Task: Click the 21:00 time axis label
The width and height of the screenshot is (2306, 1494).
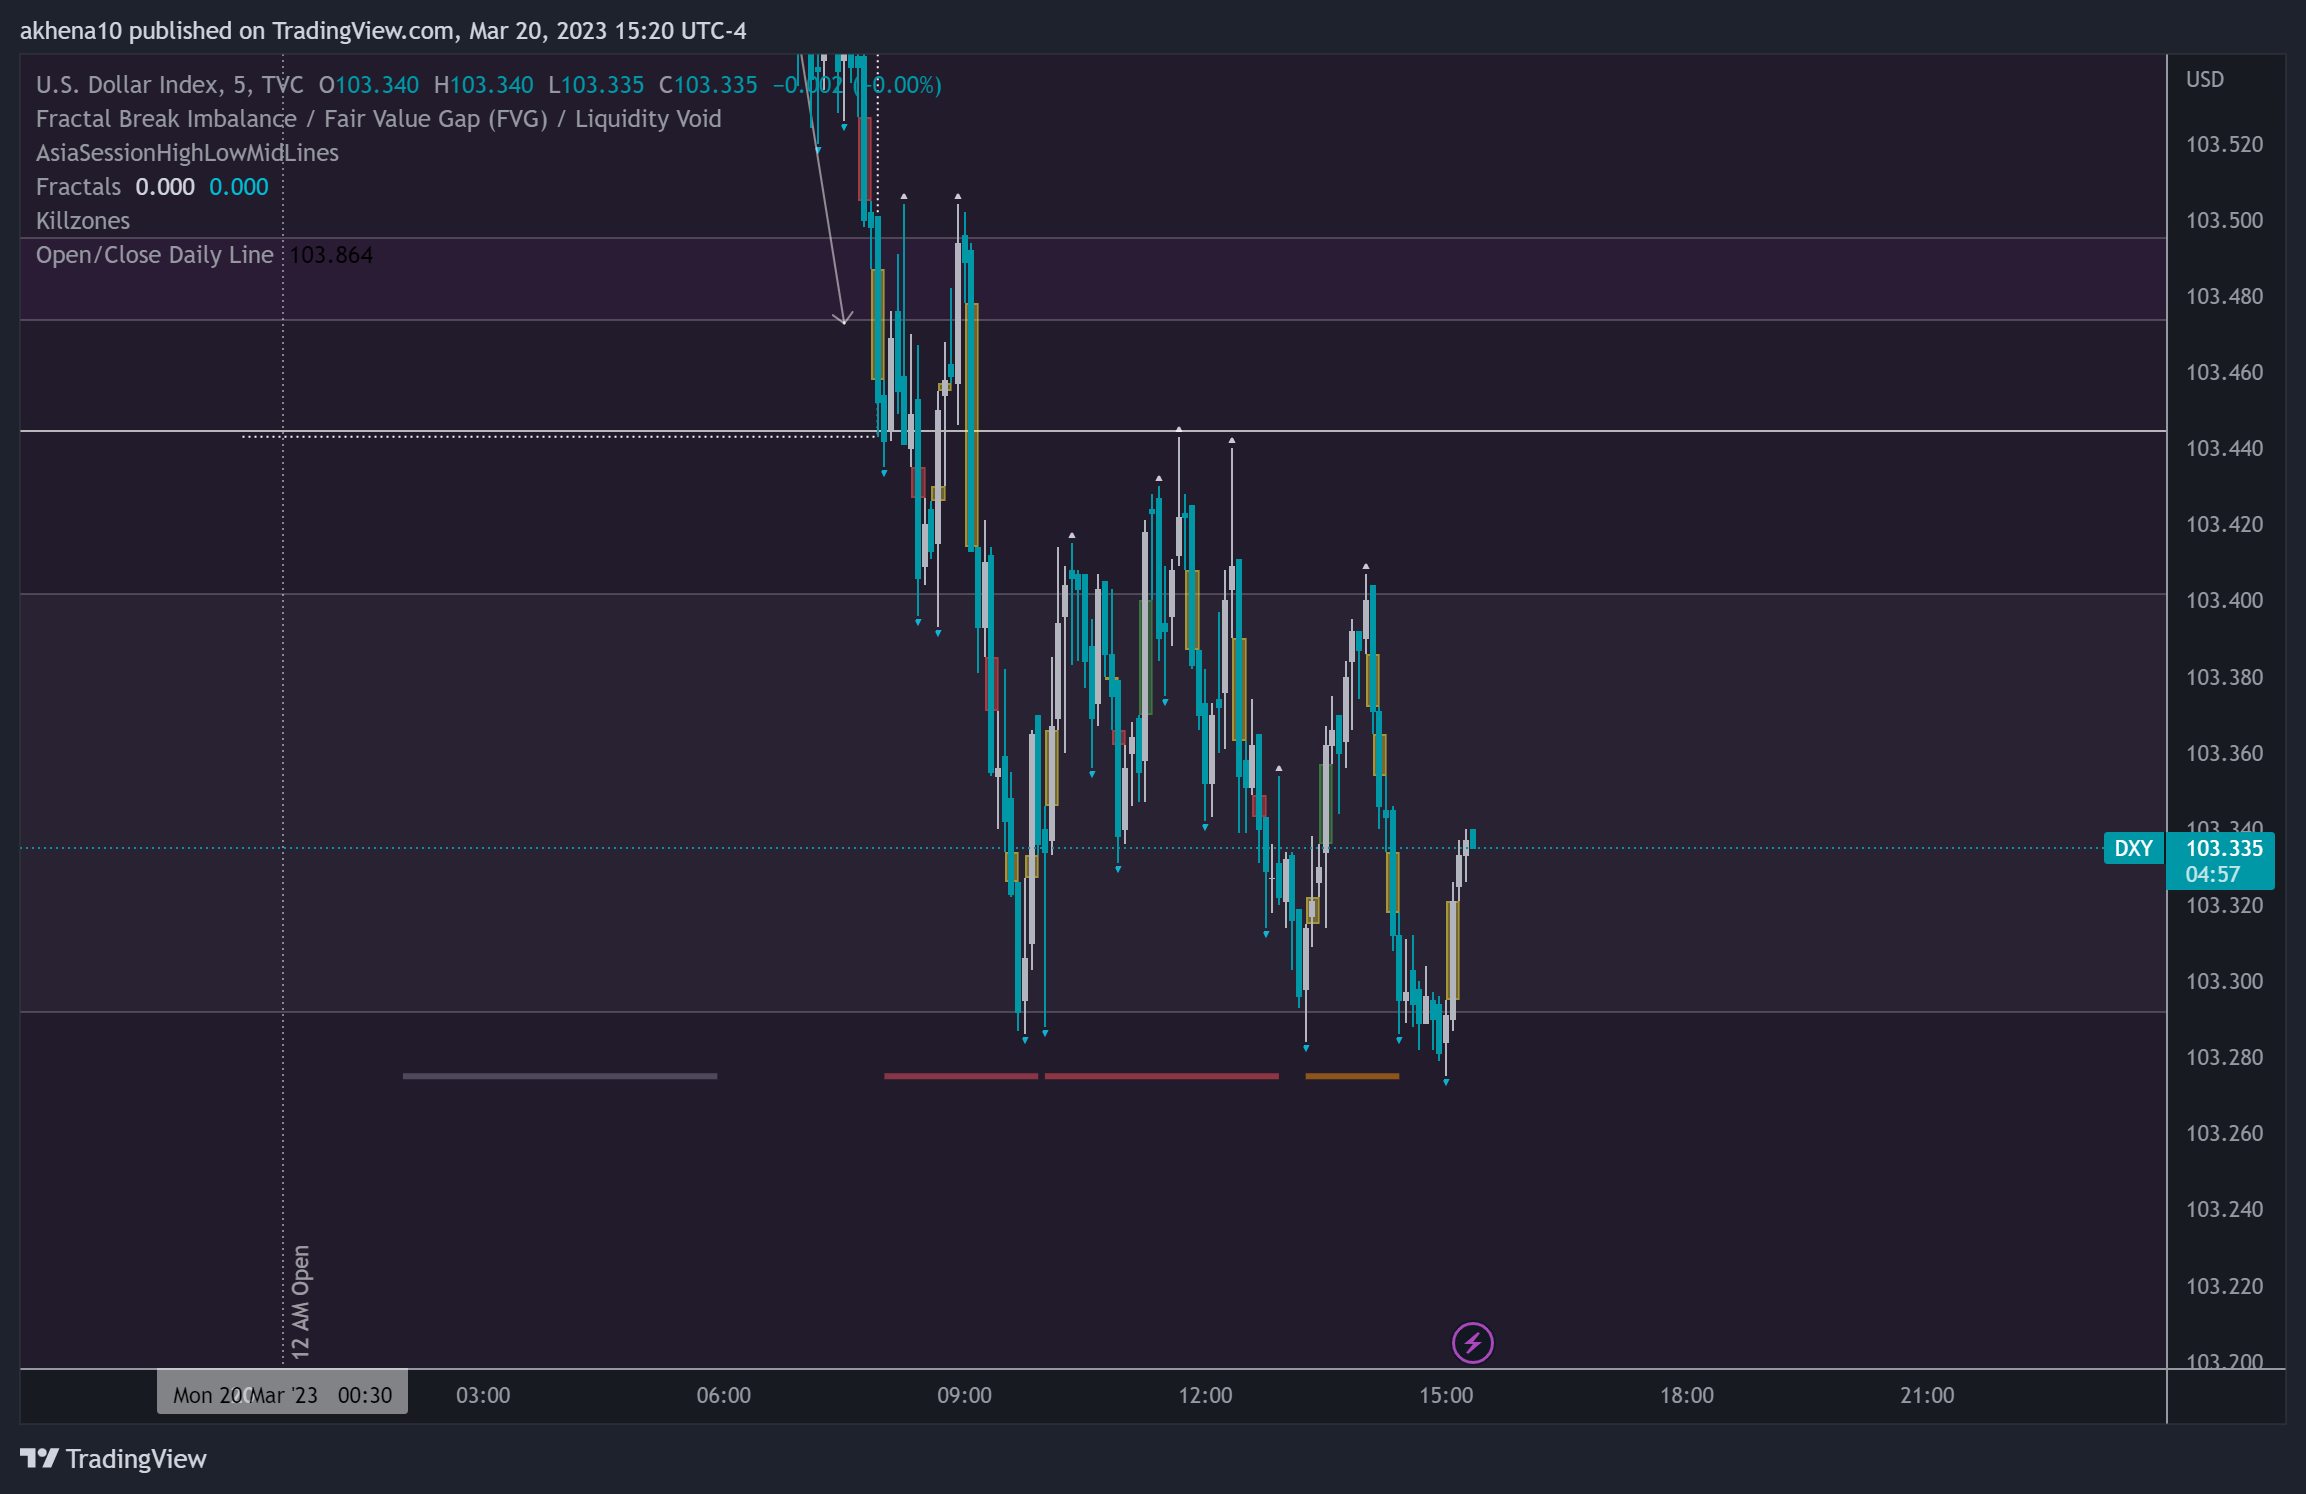Action: point(1927,1395)
